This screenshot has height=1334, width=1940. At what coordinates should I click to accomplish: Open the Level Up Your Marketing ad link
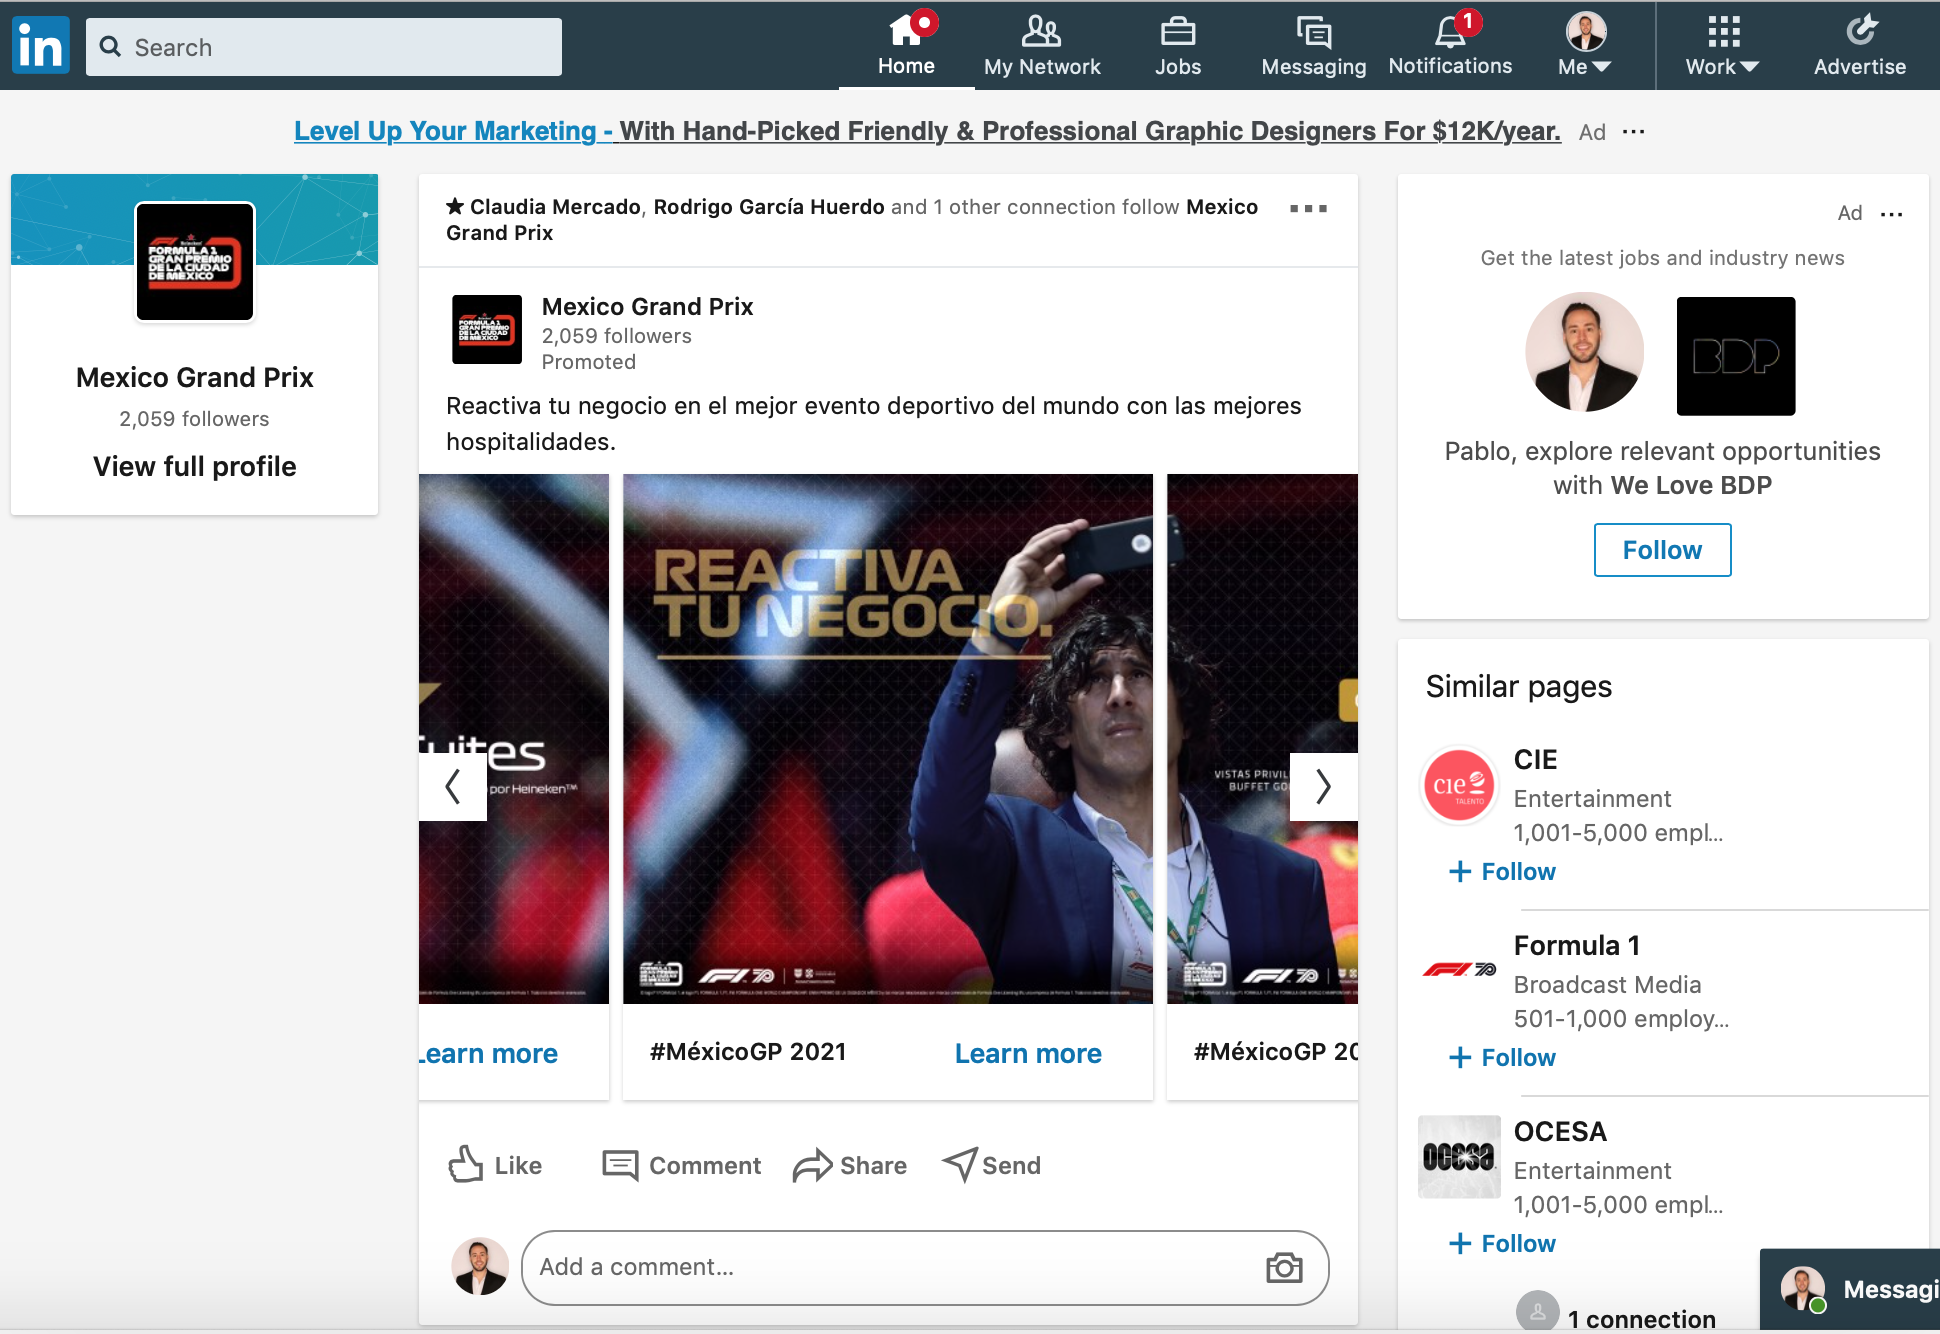[x=927, y=131]
